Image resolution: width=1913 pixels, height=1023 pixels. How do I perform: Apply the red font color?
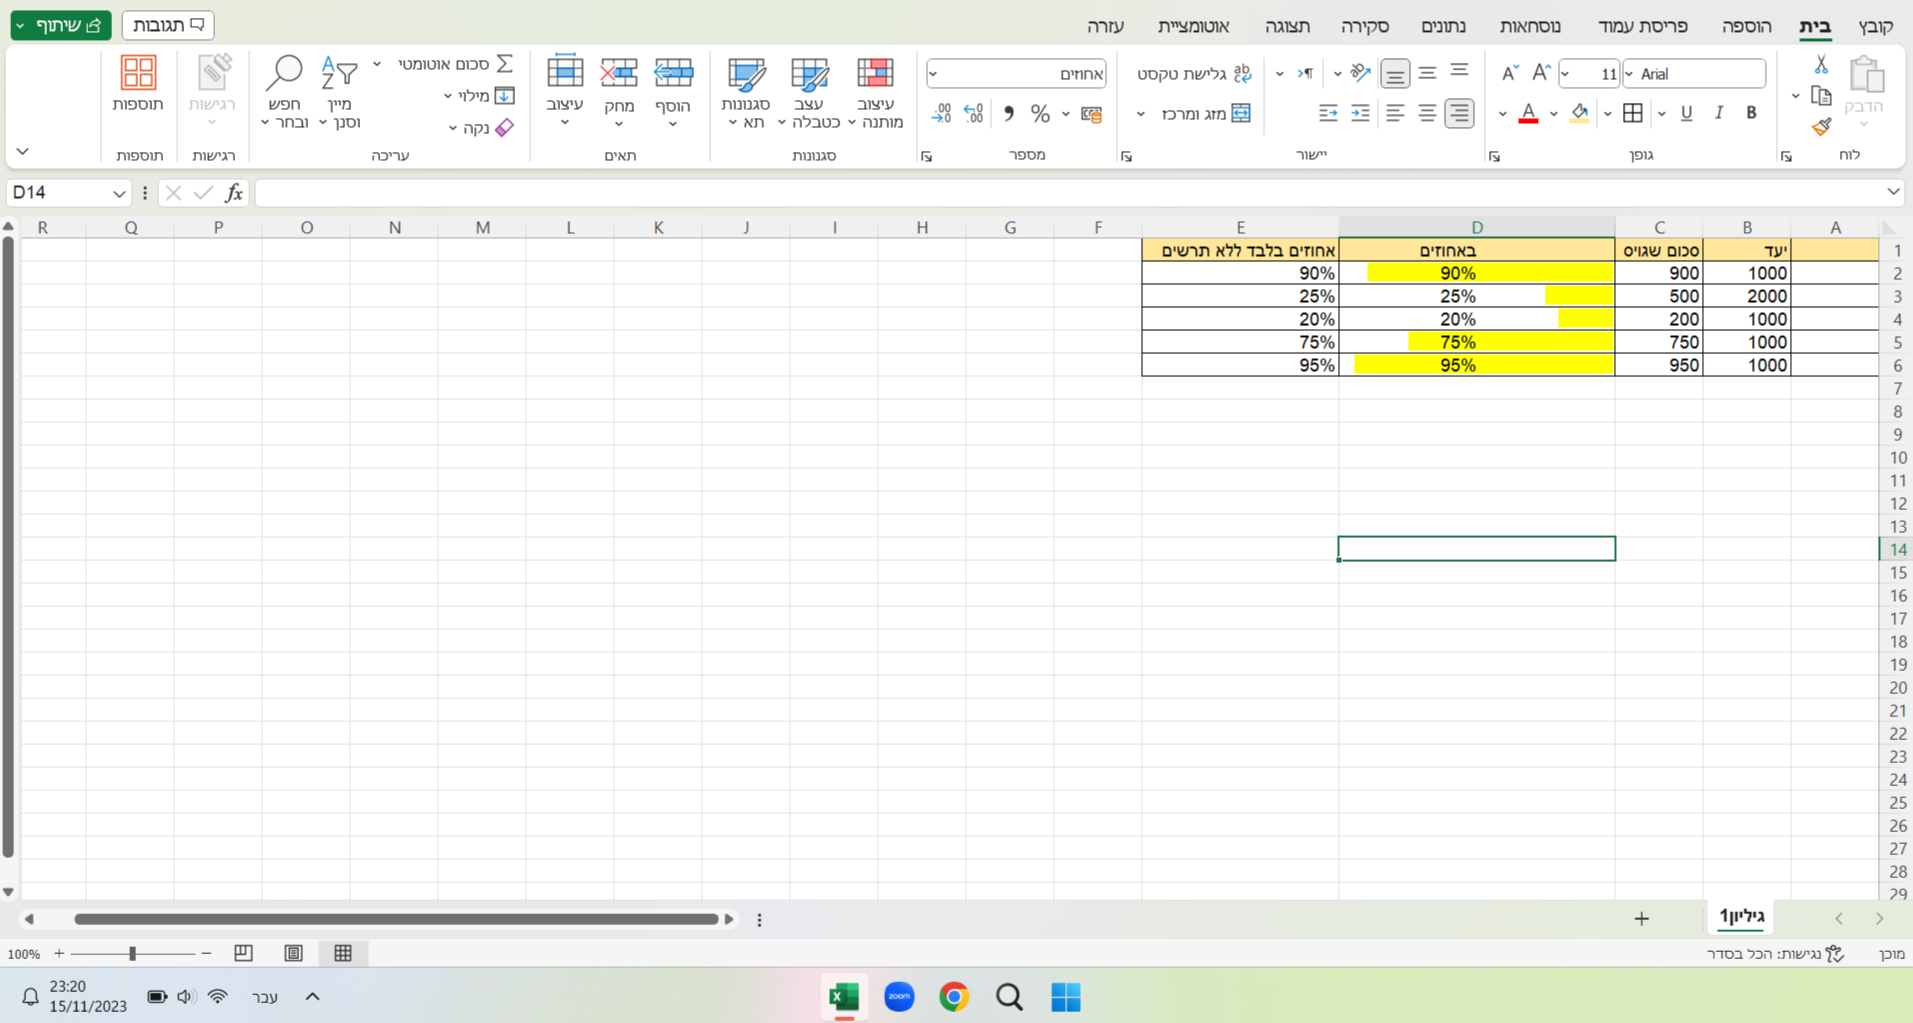click(1528, 113)
